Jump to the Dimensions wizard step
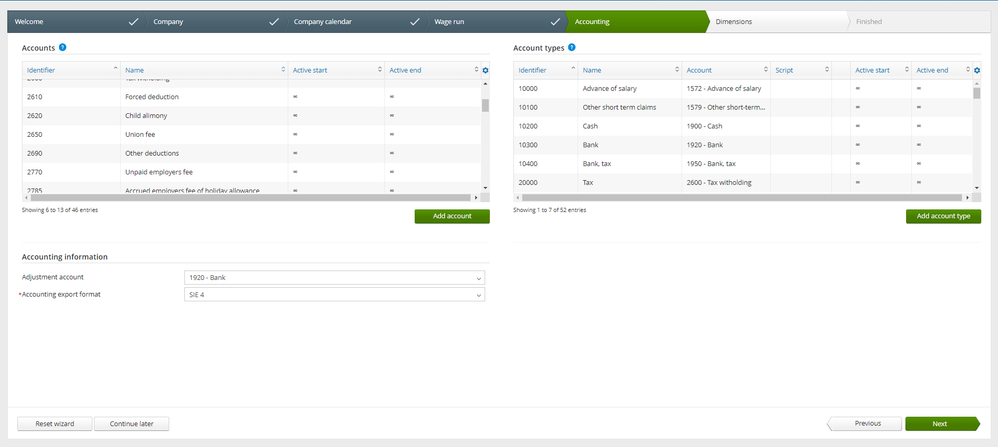 pyautogui.click(x=777, y=22)
